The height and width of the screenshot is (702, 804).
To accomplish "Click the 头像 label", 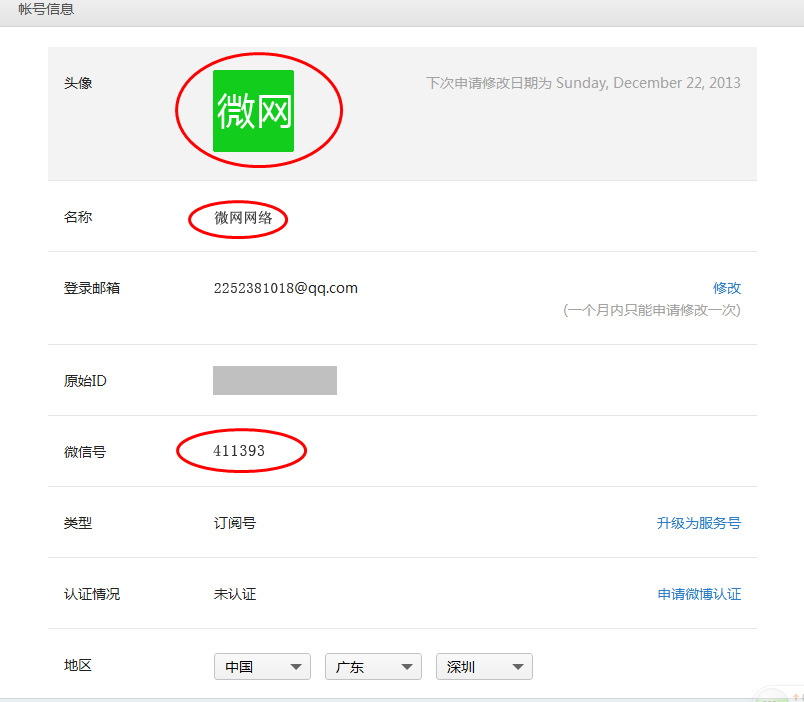I will click(x=78, y=83).
